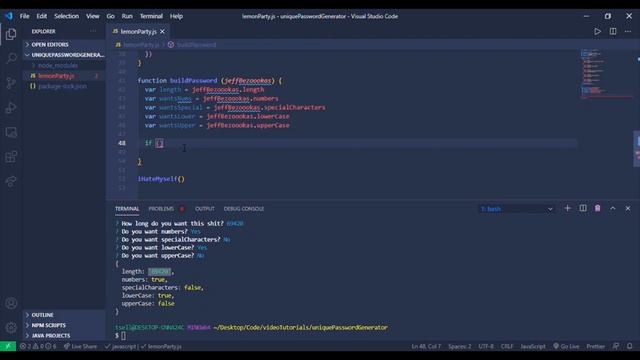
Task: Open the notifications bell
Action: point(629,346)
